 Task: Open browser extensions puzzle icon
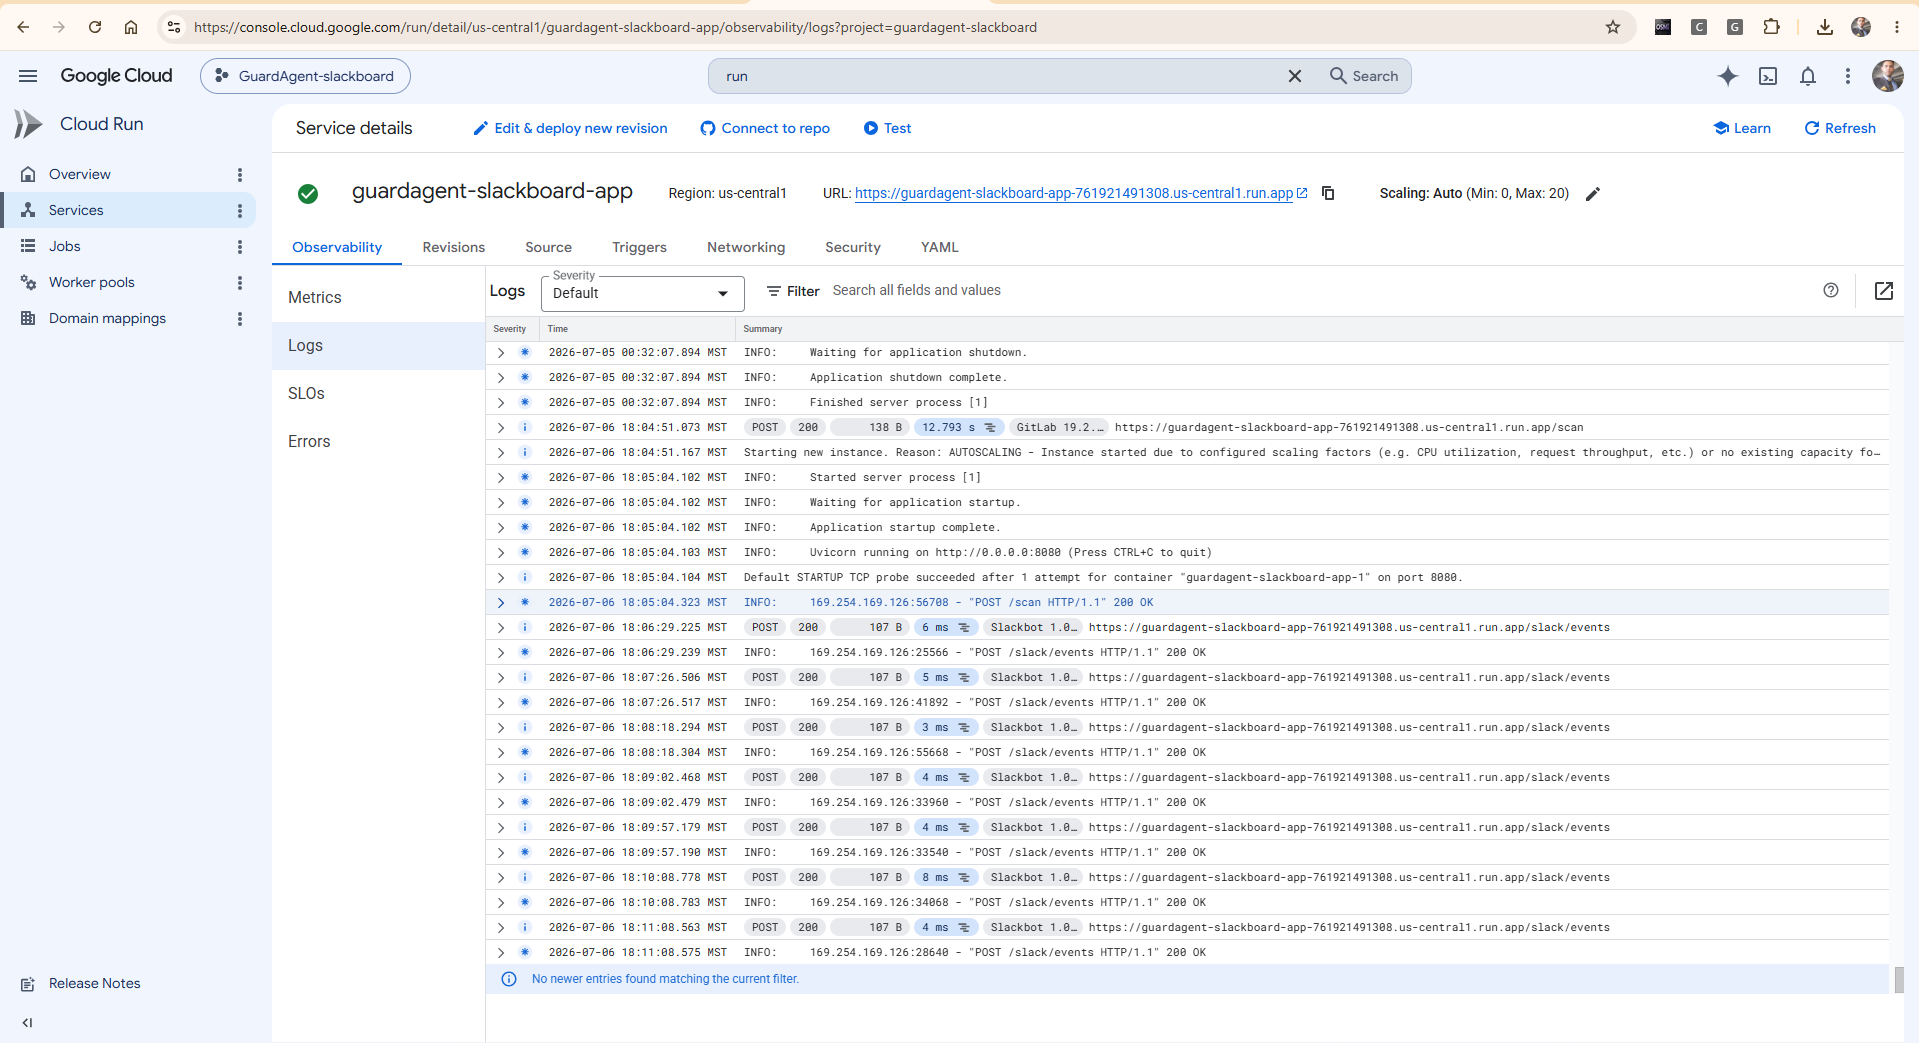click(x=1771, y=27)
